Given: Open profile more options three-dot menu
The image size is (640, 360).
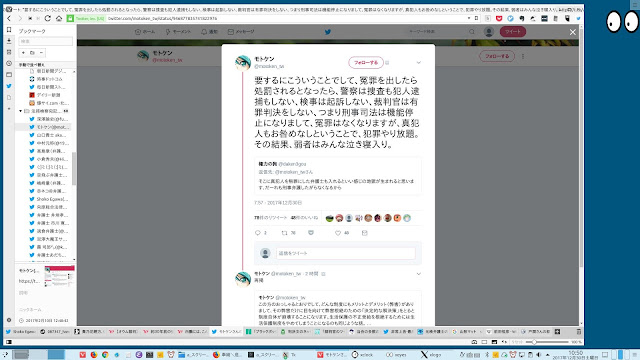Looking at the screenshot, I should (x=523, y=56).
